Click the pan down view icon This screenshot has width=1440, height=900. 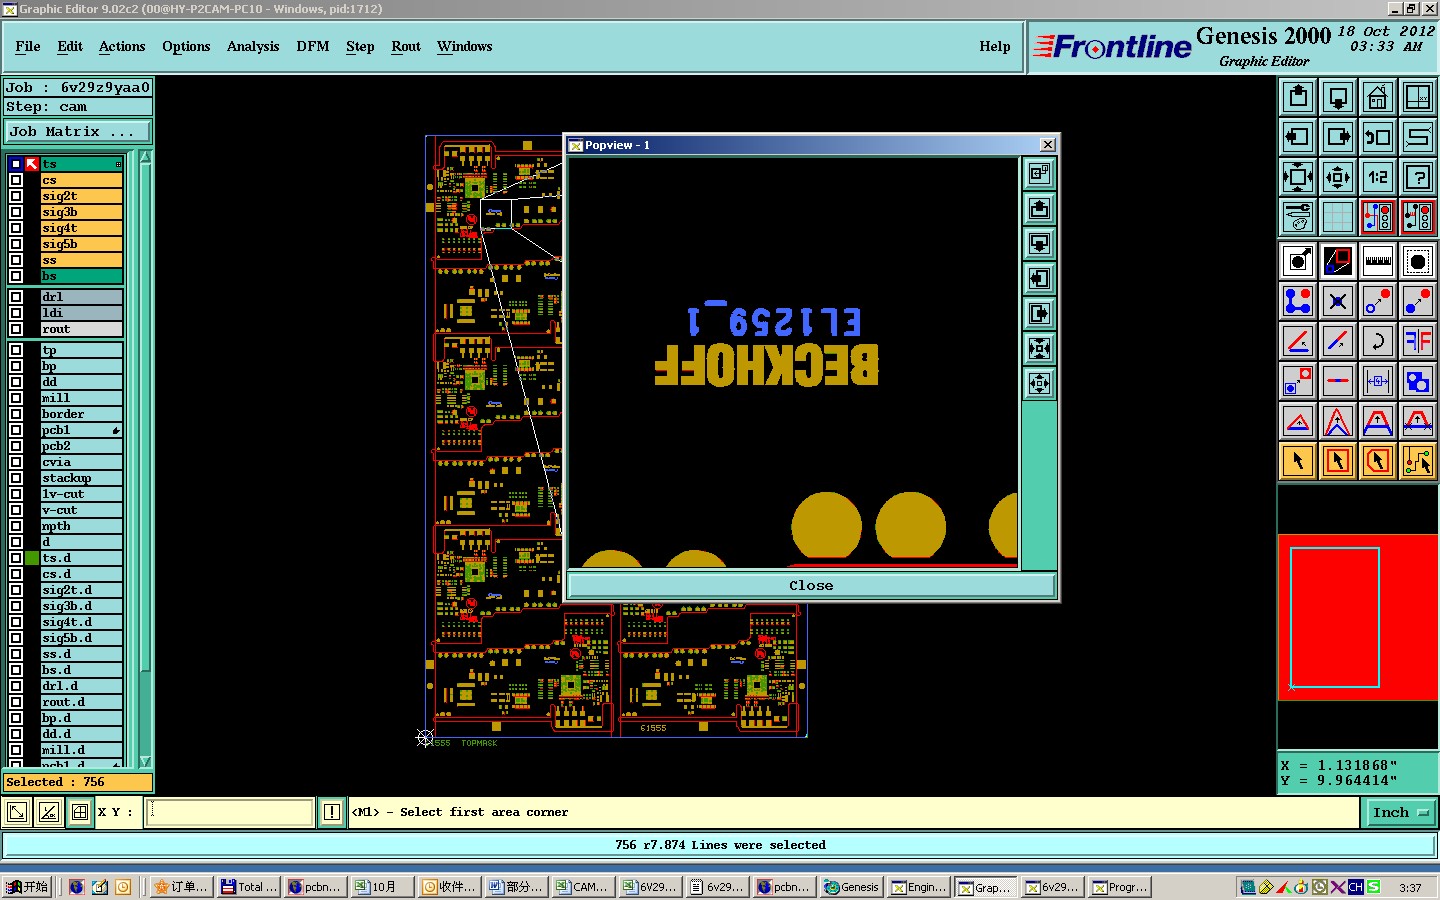pos(1338,97)
